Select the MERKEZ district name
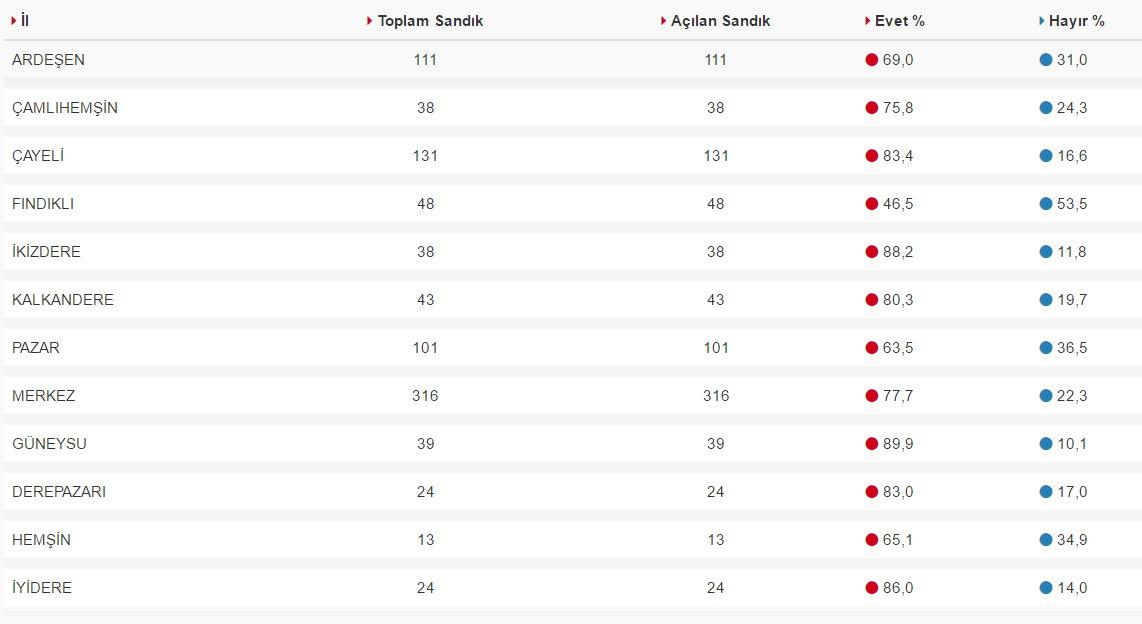The image size is (1142, 624). tap(43, 396)
